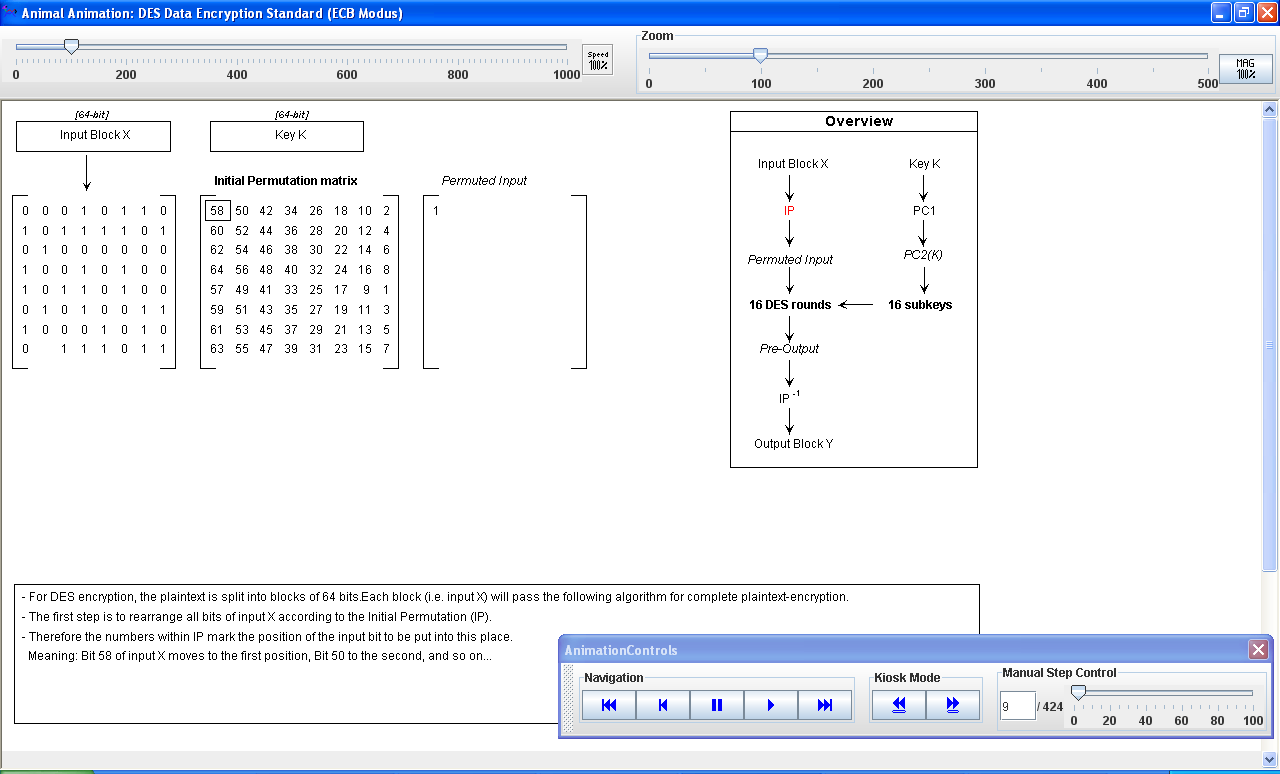Click the 50 cell in permutation matrix
Viewport: 1280px width, 774px height.
tap(242, 211)
